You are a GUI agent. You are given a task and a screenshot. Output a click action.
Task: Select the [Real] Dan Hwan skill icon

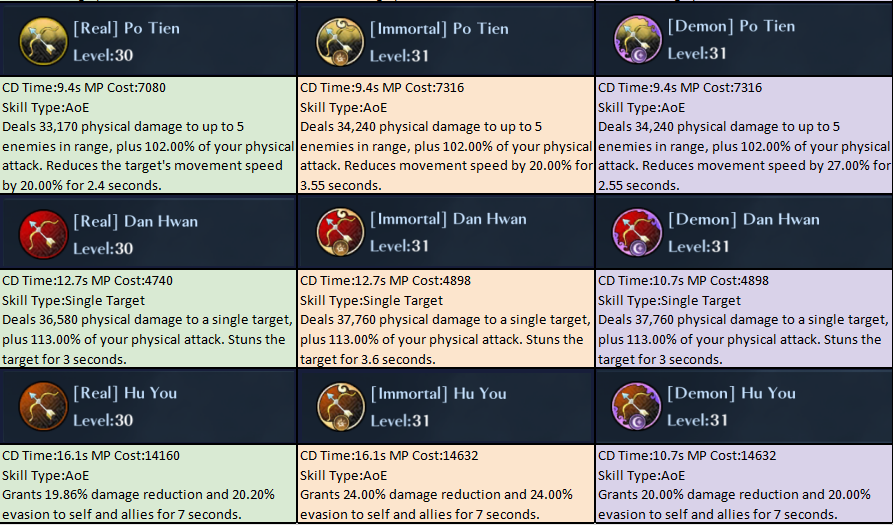click(x=44, y=234)
